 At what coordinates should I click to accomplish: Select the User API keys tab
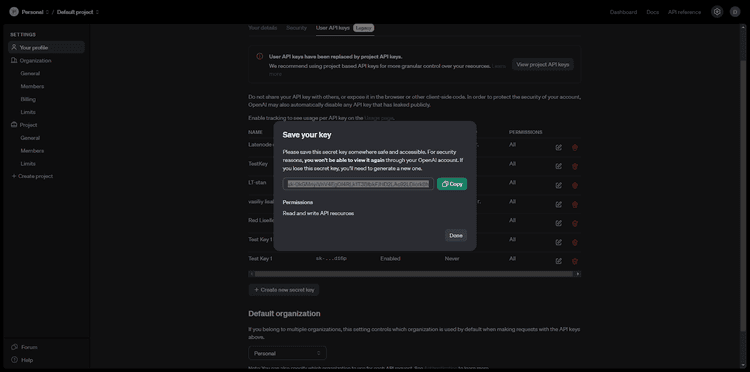(333, 28)
